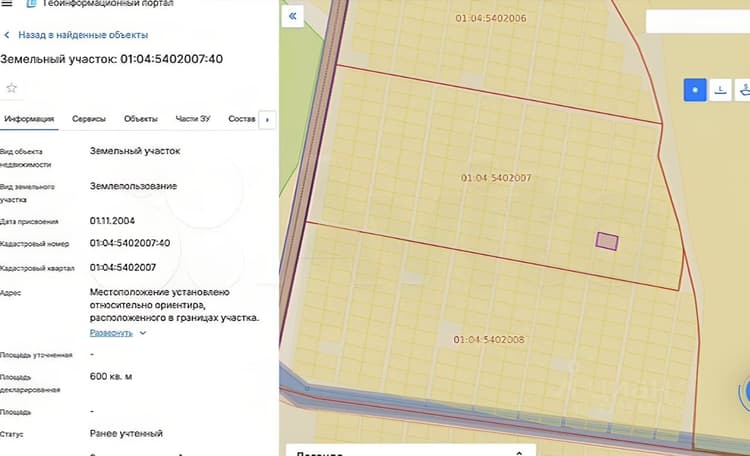The image size is (750, 456).
Task: Select the line measurement map tool
Action: [720, 90]
